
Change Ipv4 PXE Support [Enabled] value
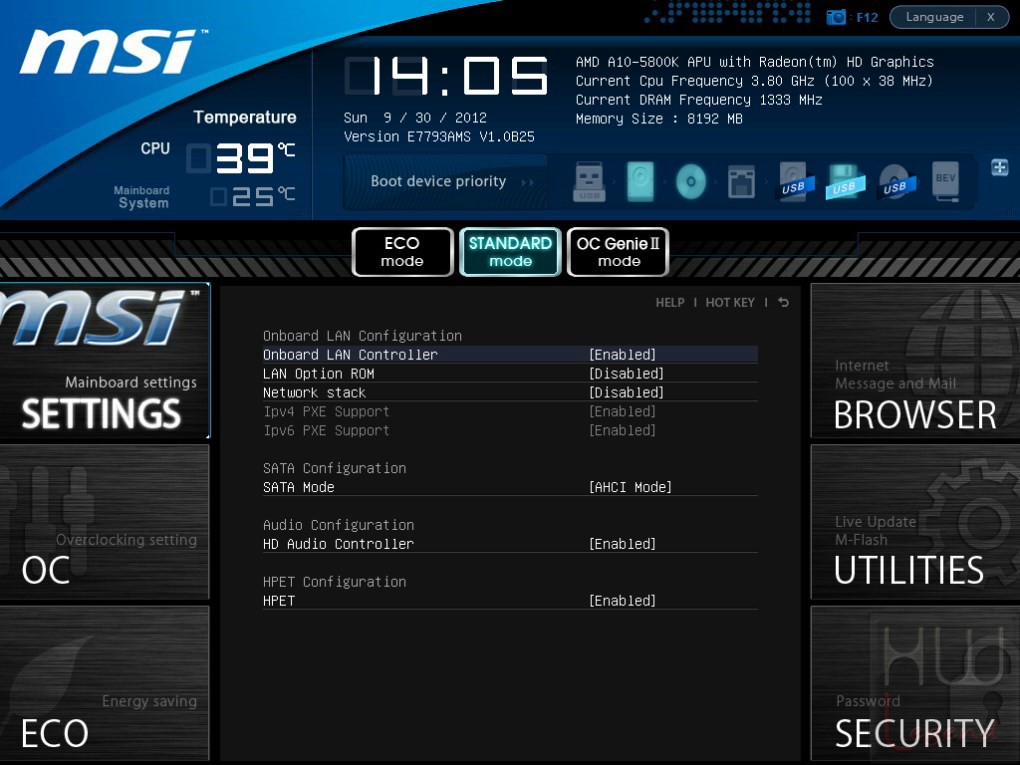click(x=623, y=411)
